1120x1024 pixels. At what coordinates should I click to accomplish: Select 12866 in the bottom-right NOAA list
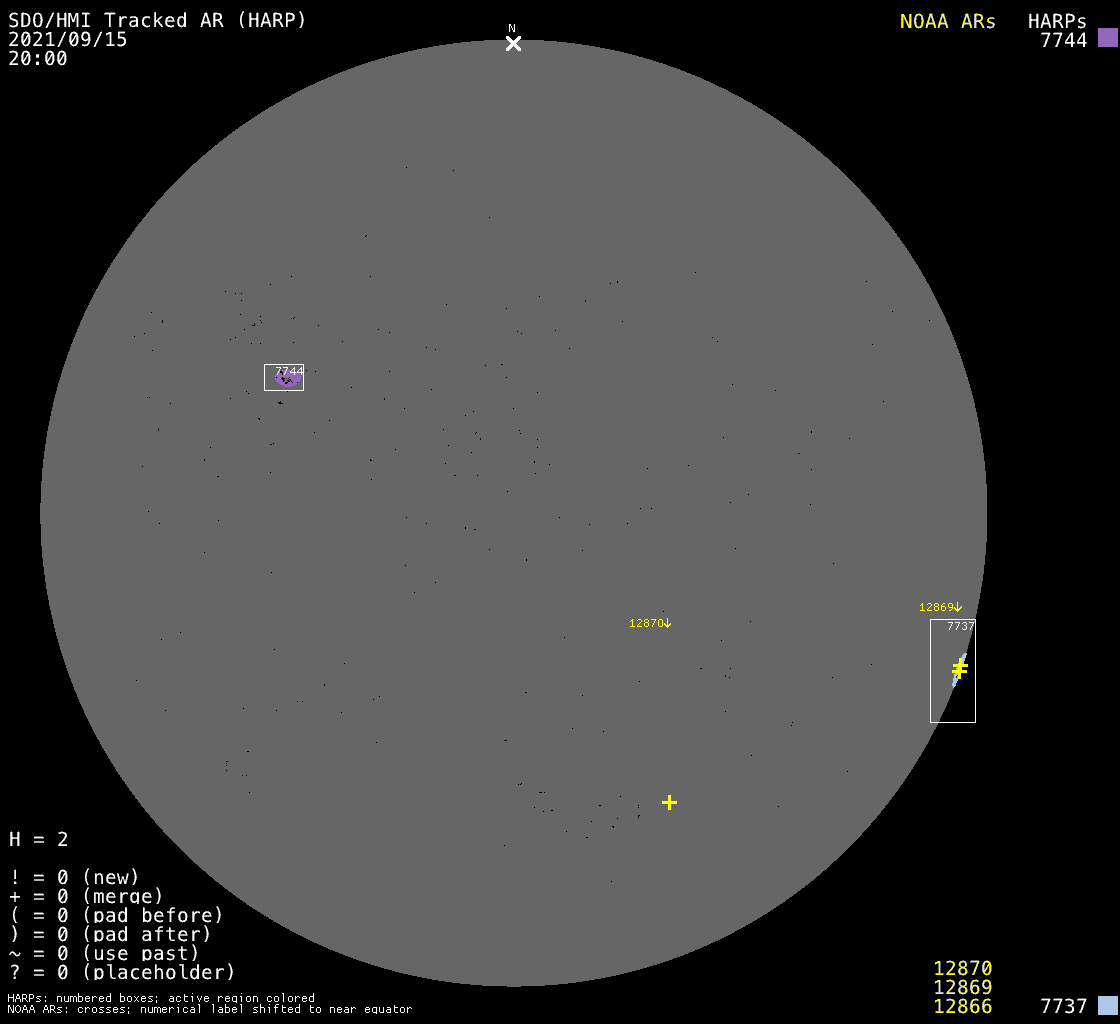(x=962, y=1006)
